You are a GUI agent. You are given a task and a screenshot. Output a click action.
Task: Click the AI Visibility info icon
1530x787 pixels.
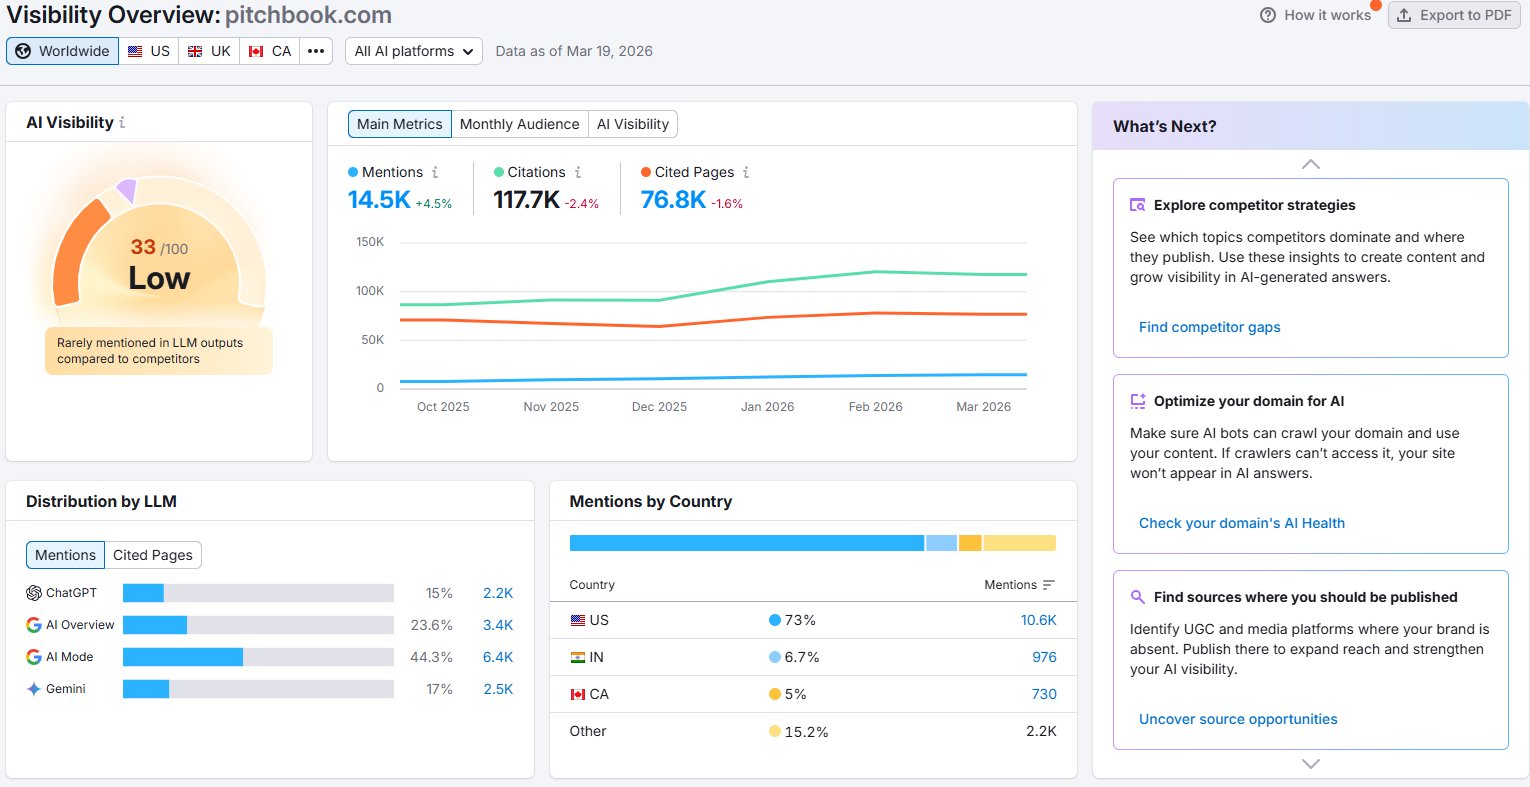click(122, 123)
